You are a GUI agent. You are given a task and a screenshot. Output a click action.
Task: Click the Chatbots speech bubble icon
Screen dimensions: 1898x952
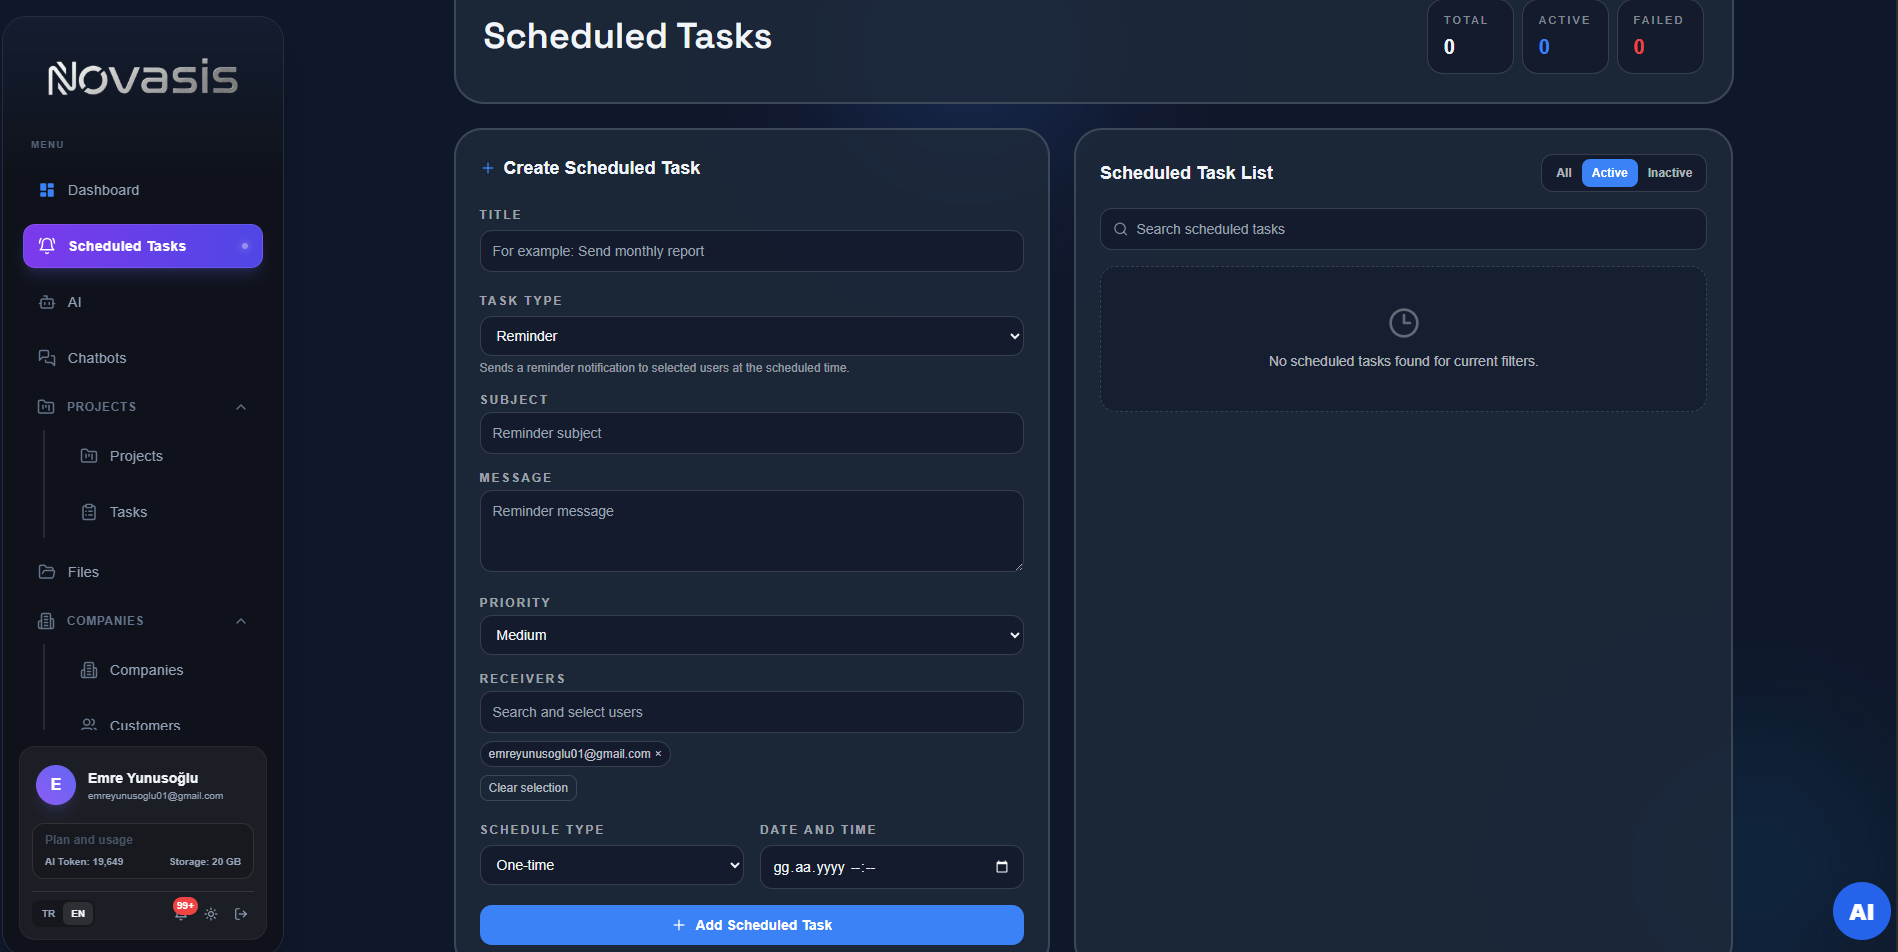[x=47, y=358]
